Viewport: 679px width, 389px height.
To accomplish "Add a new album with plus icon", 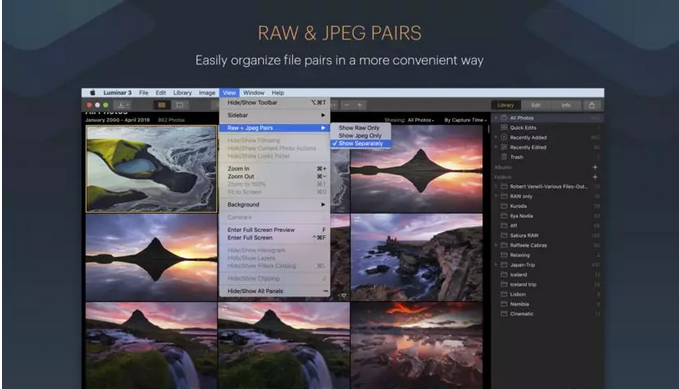I will pos(595,167).
